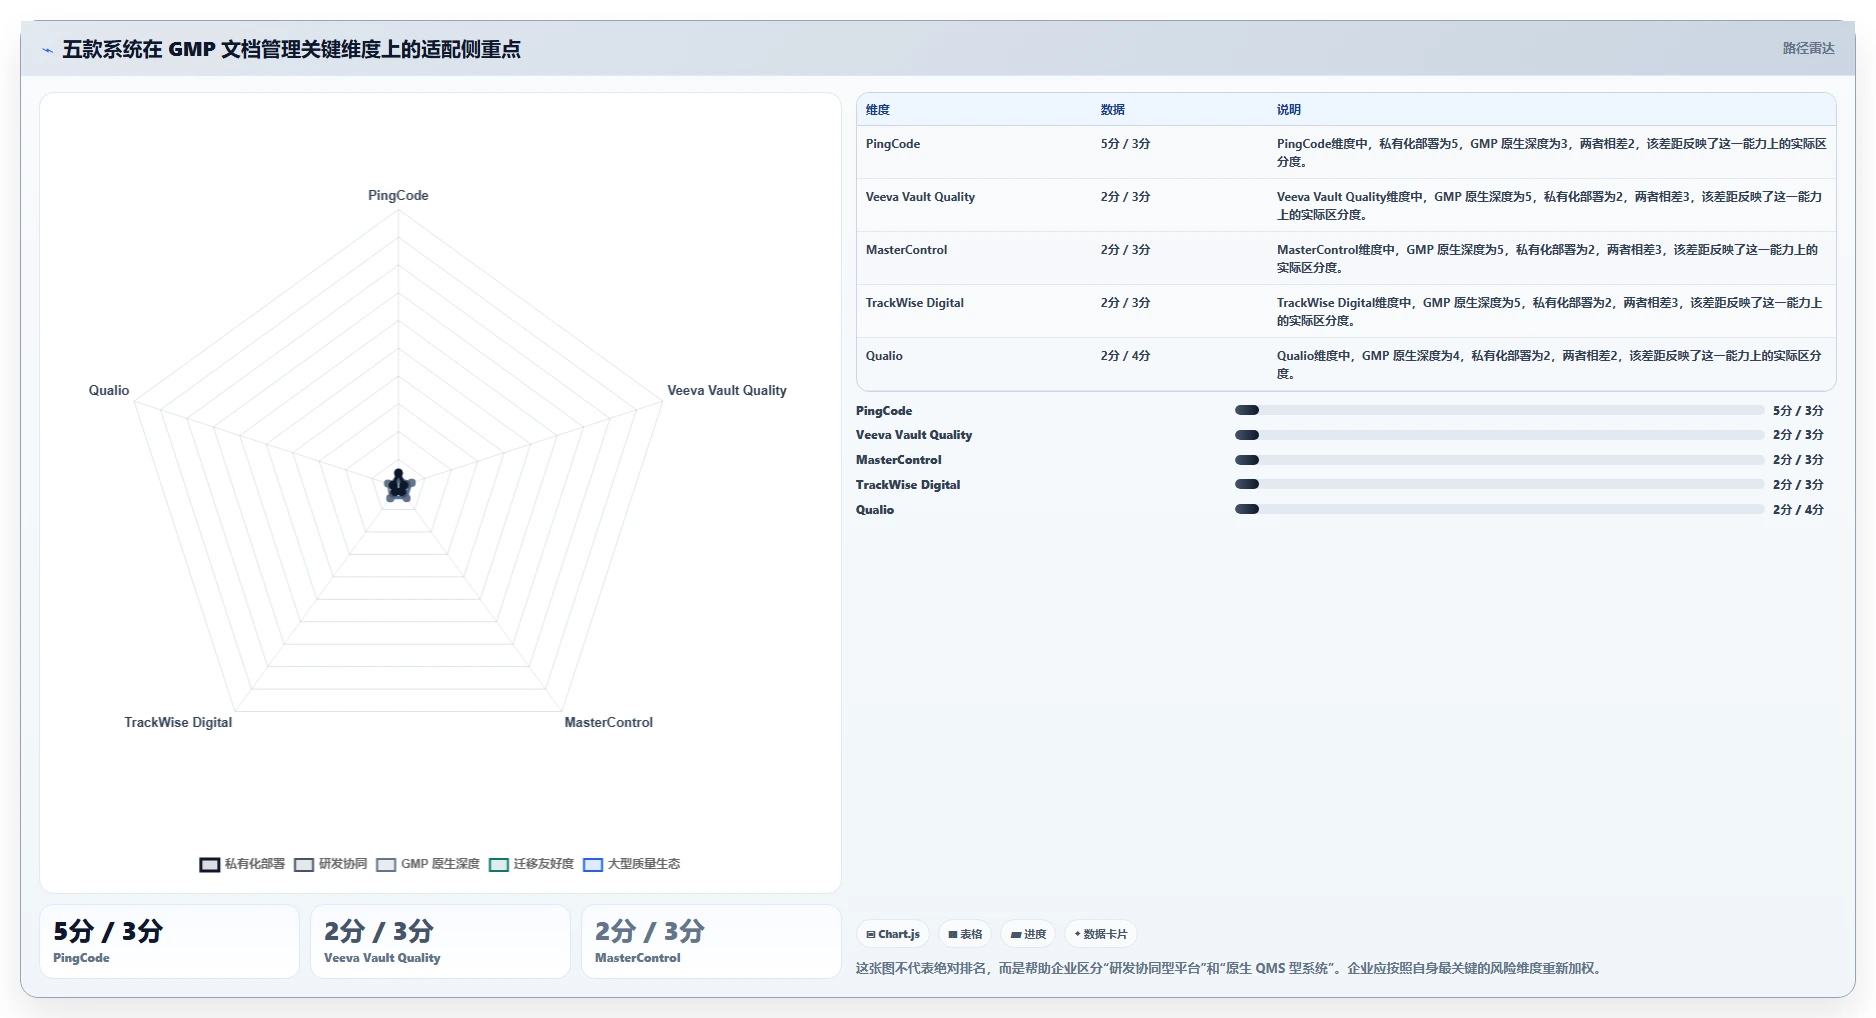This screenshot has width=1876, height=1018.
Task: Click the Veeva Vault Quality radar axis label
Action: point(727,390)
